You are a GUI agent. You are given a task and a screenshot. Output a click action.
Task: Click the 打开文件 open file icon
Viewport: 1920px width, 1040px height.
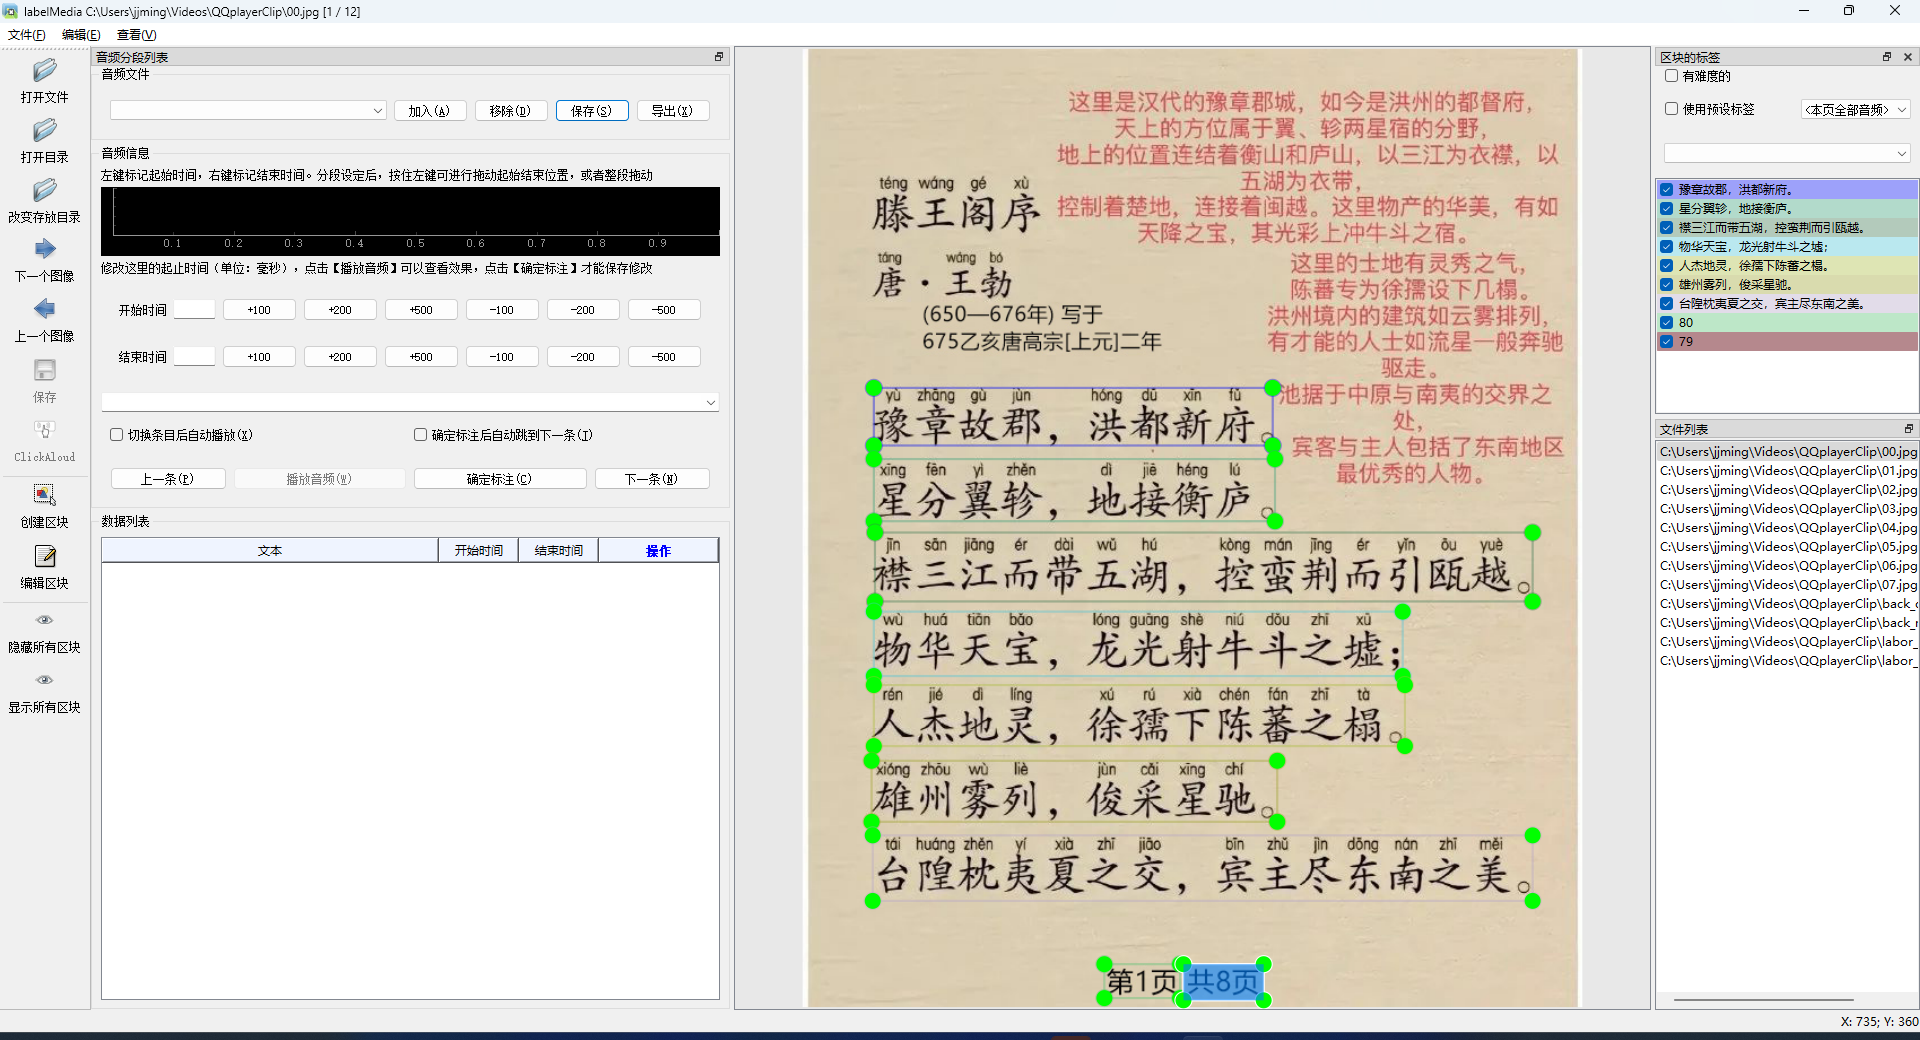44,70
